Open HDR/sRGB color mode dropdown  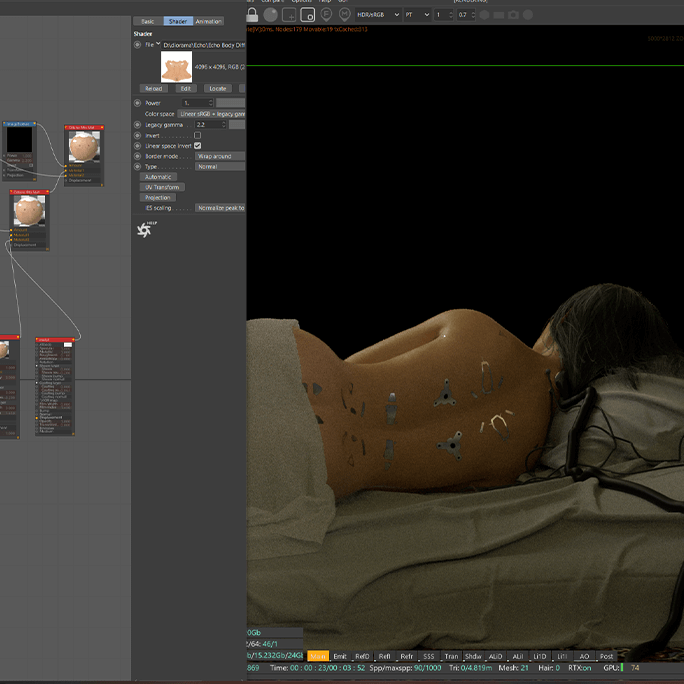tap(378, 15)
